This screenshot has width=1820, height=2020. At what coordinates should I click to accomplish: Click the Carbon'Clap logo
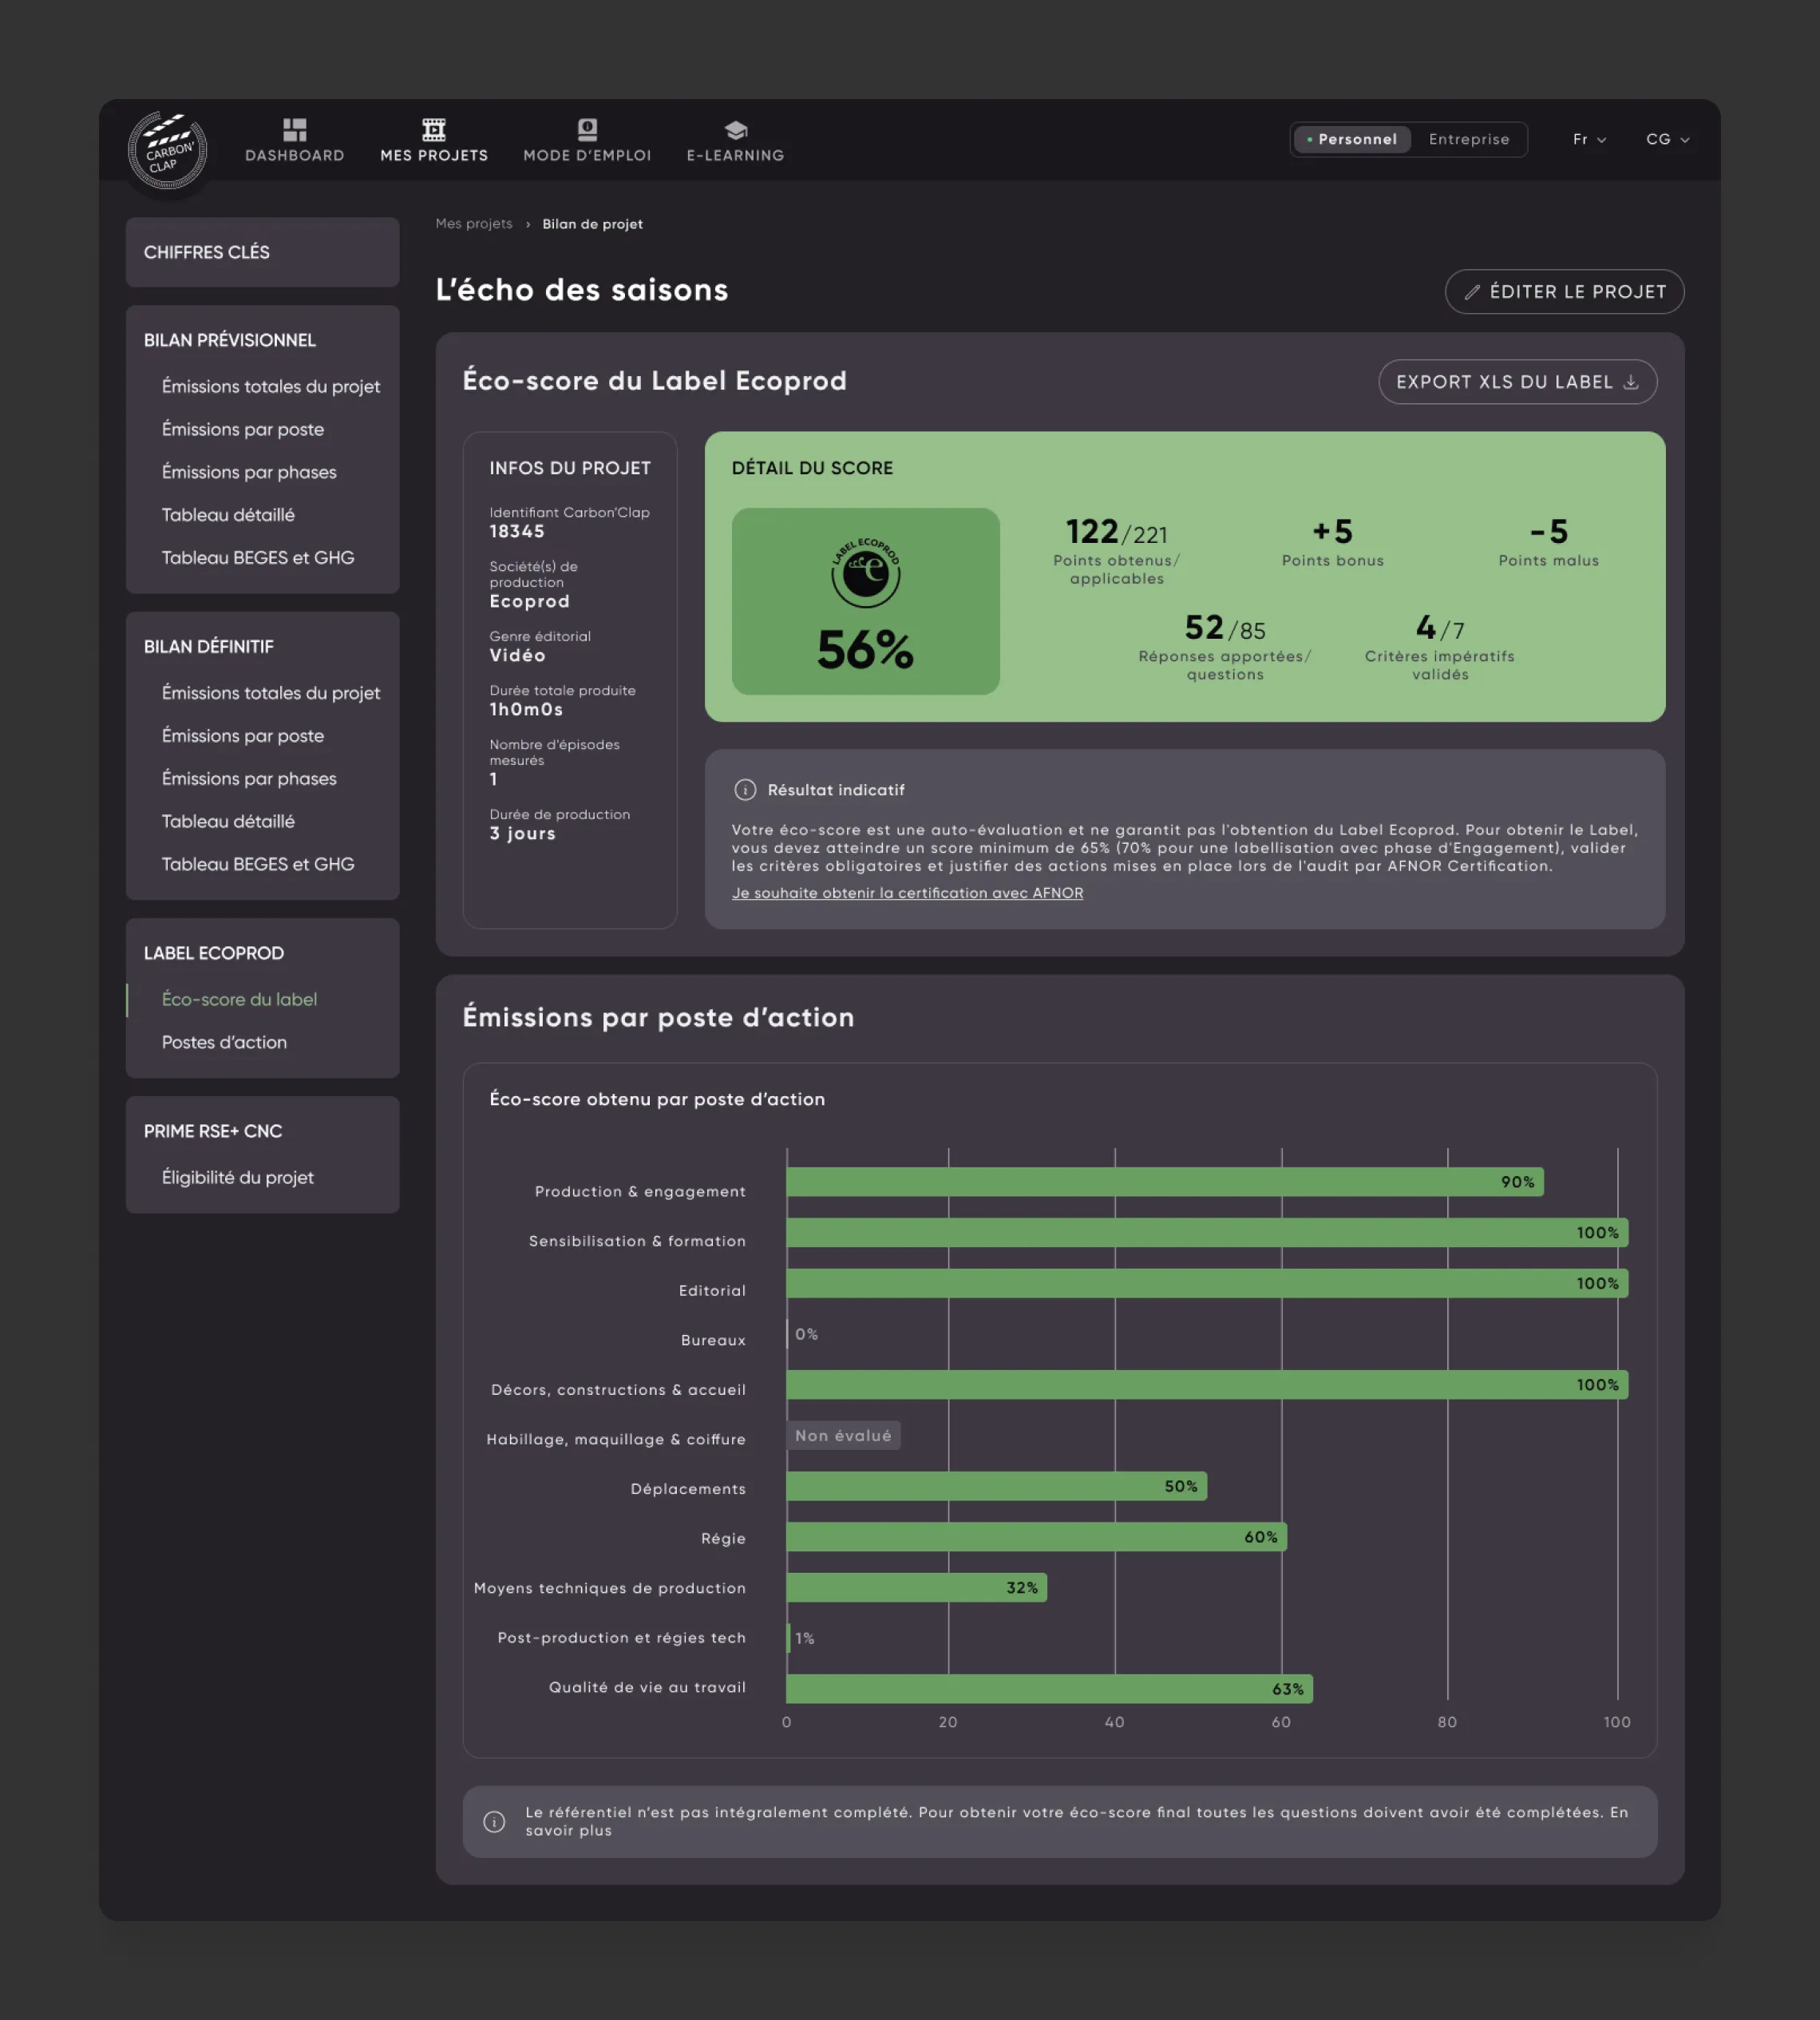click(x=167, y=150)
